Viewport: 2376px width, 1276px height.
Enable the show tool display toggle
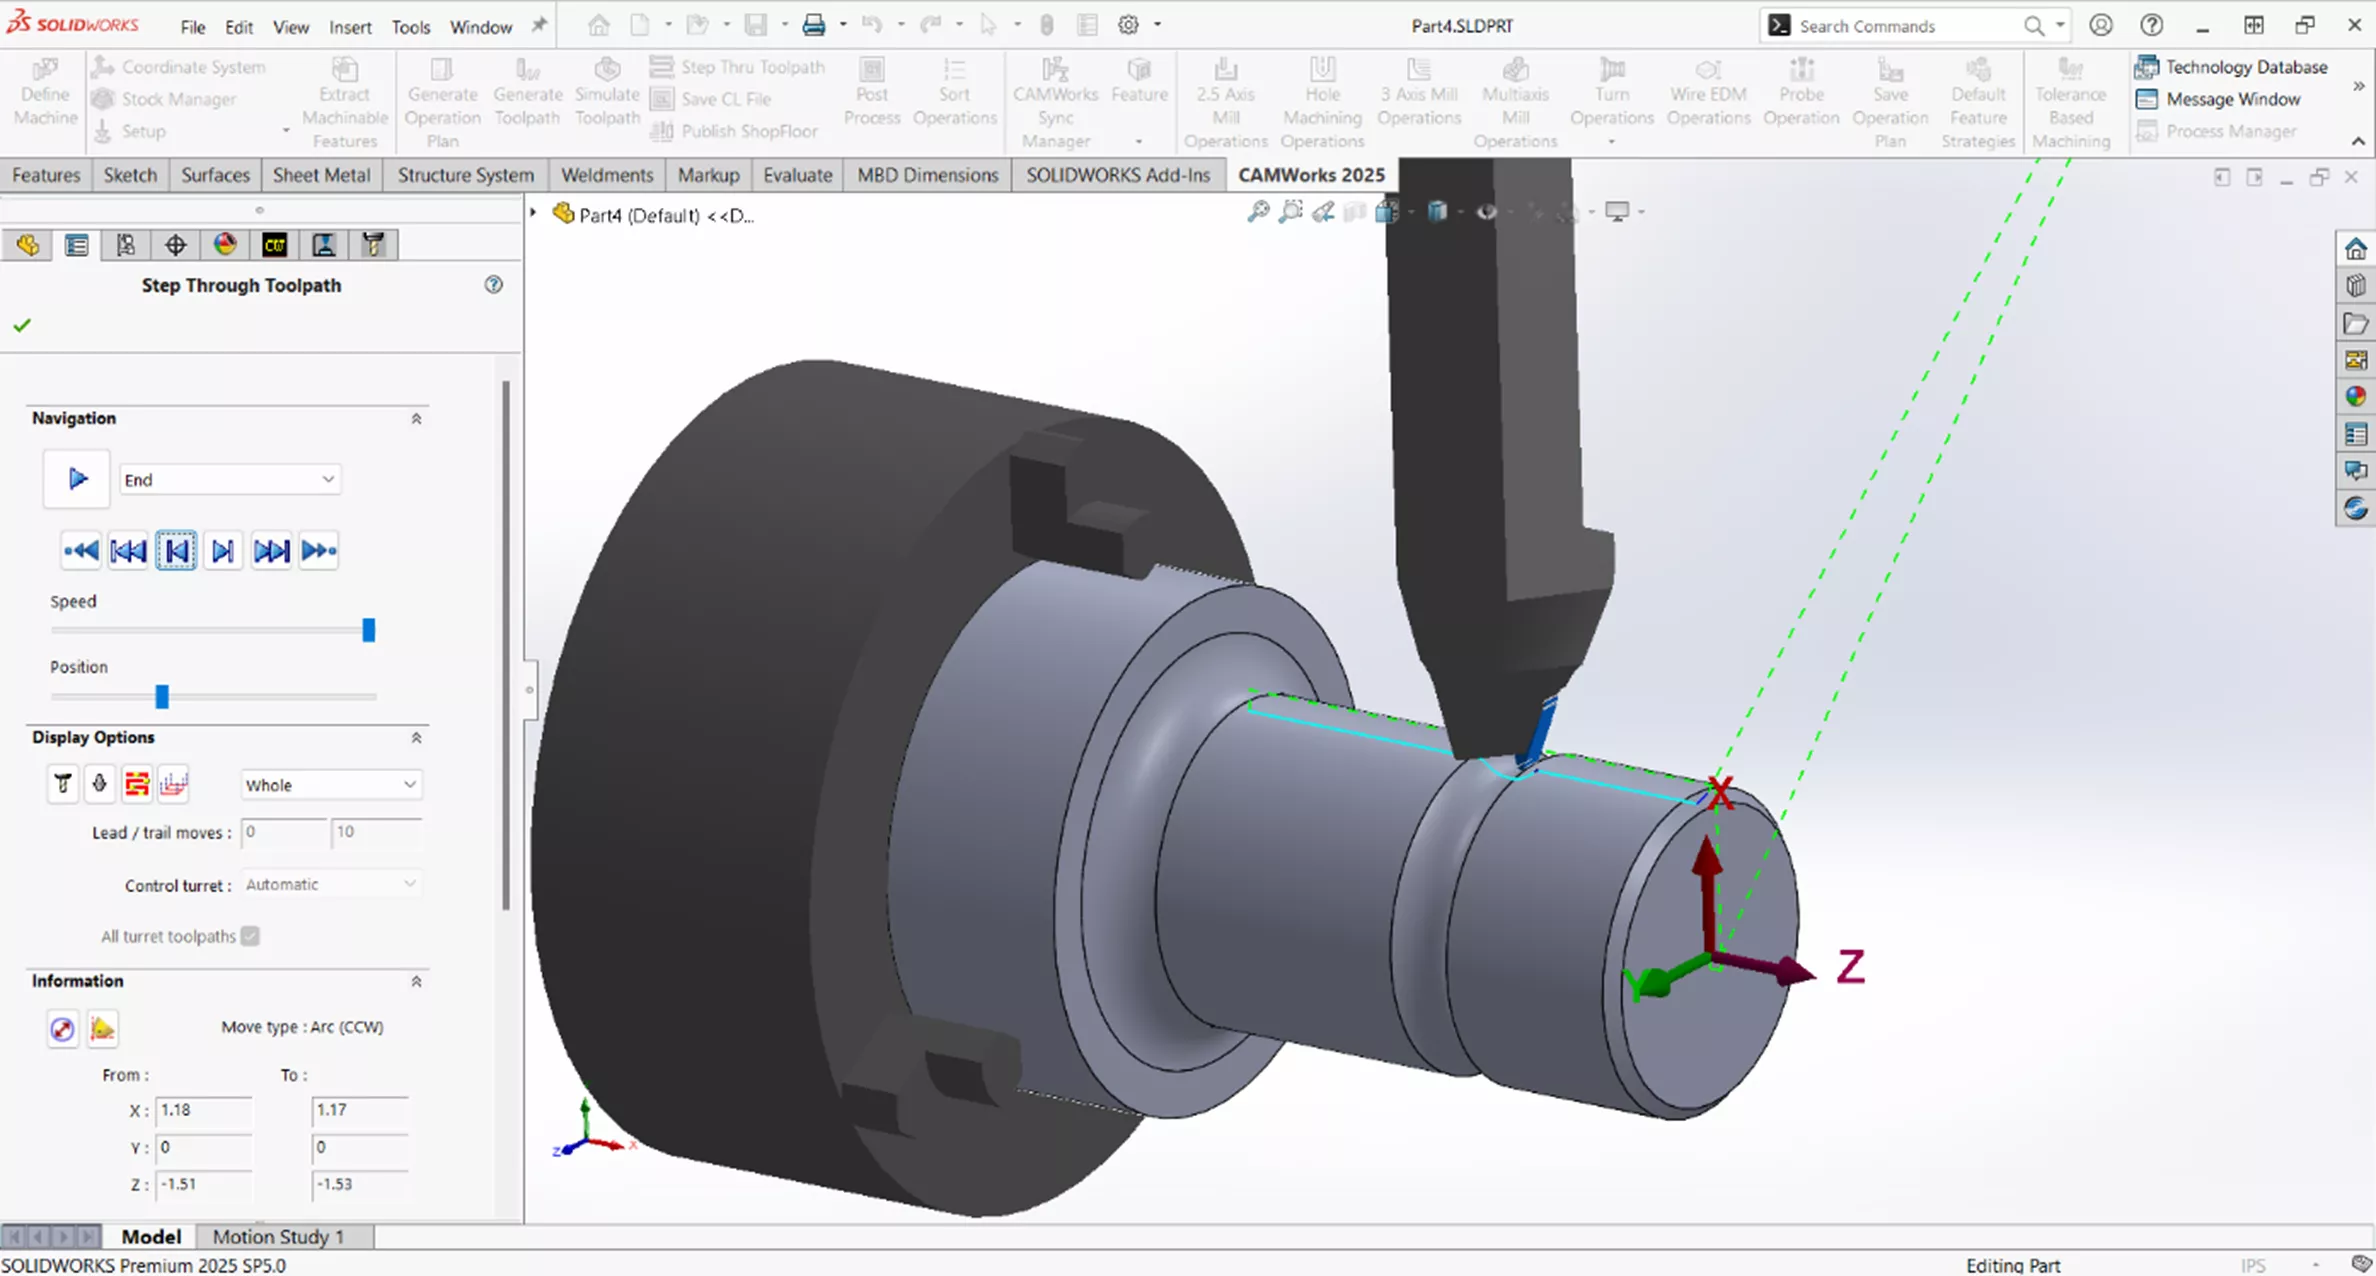point(62,784)
